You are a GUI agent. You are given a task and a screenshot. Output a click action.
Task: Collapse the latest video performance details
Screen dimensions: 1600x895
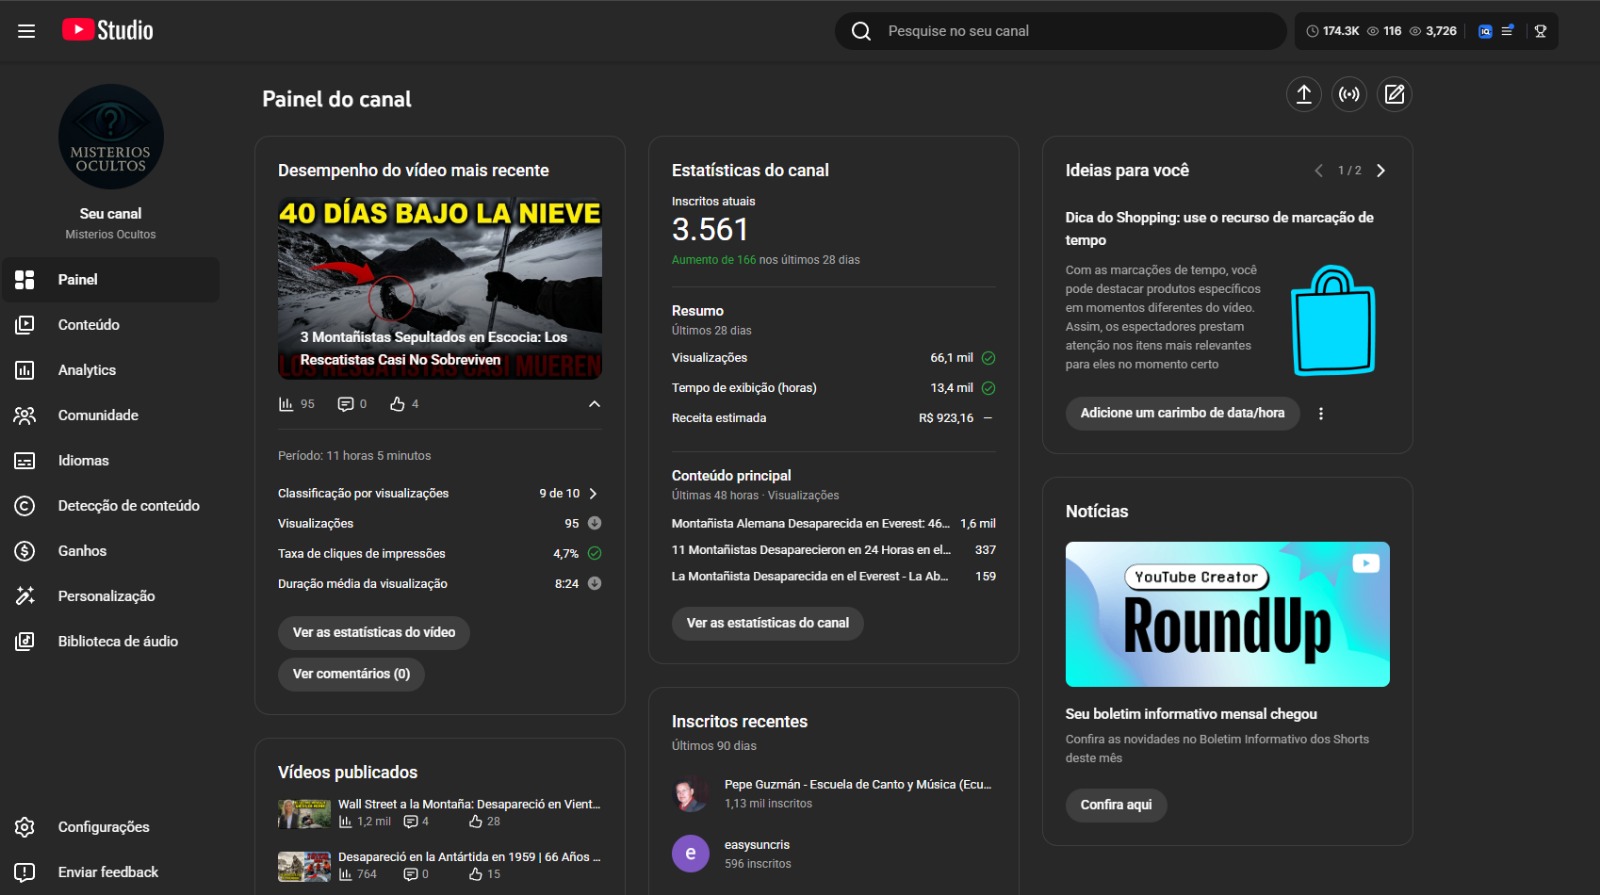click(594, 404)
